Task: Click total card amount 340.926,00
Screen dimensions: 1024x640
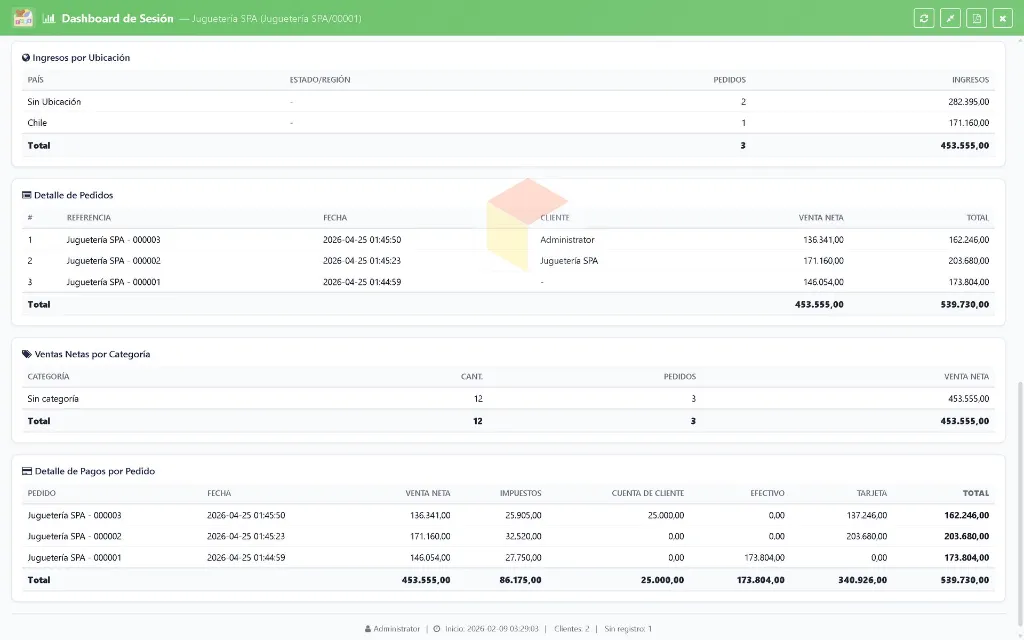Action: [x=863, y=580]
